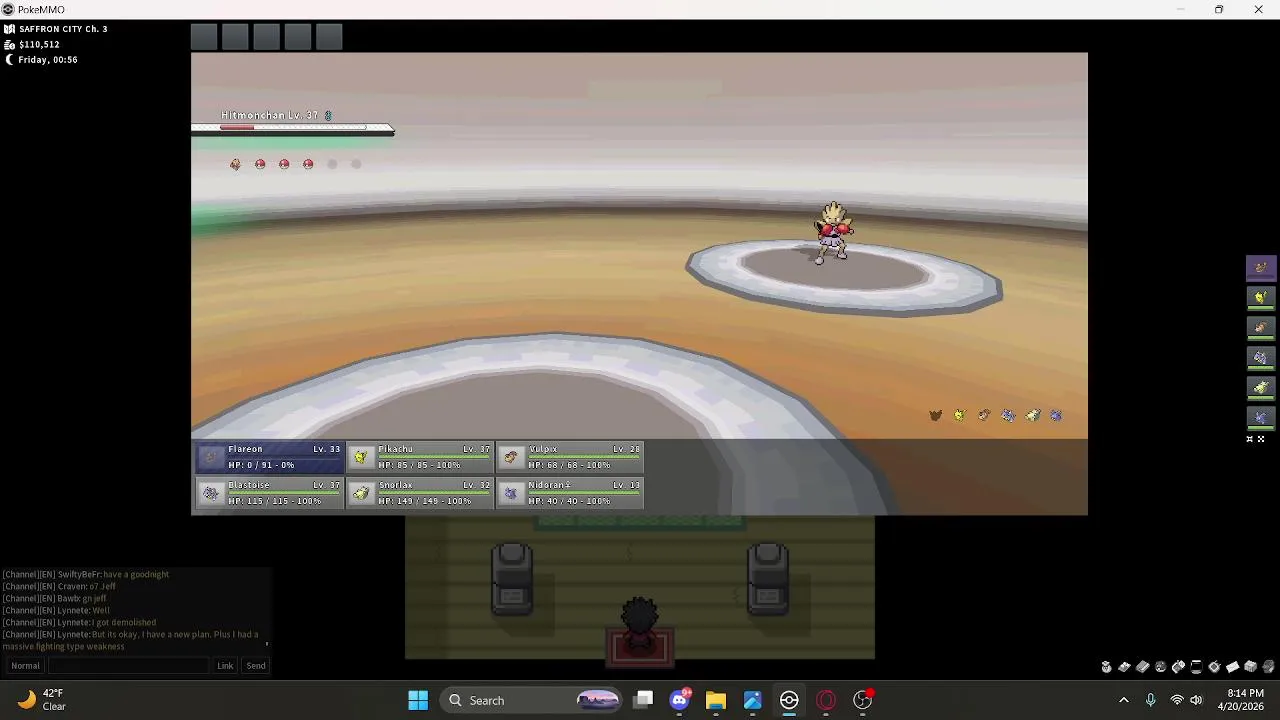The height and width of the screenshot is (720, 1280).
Task: Open the globe icon in bottom menu
Action: [1161, 667]
